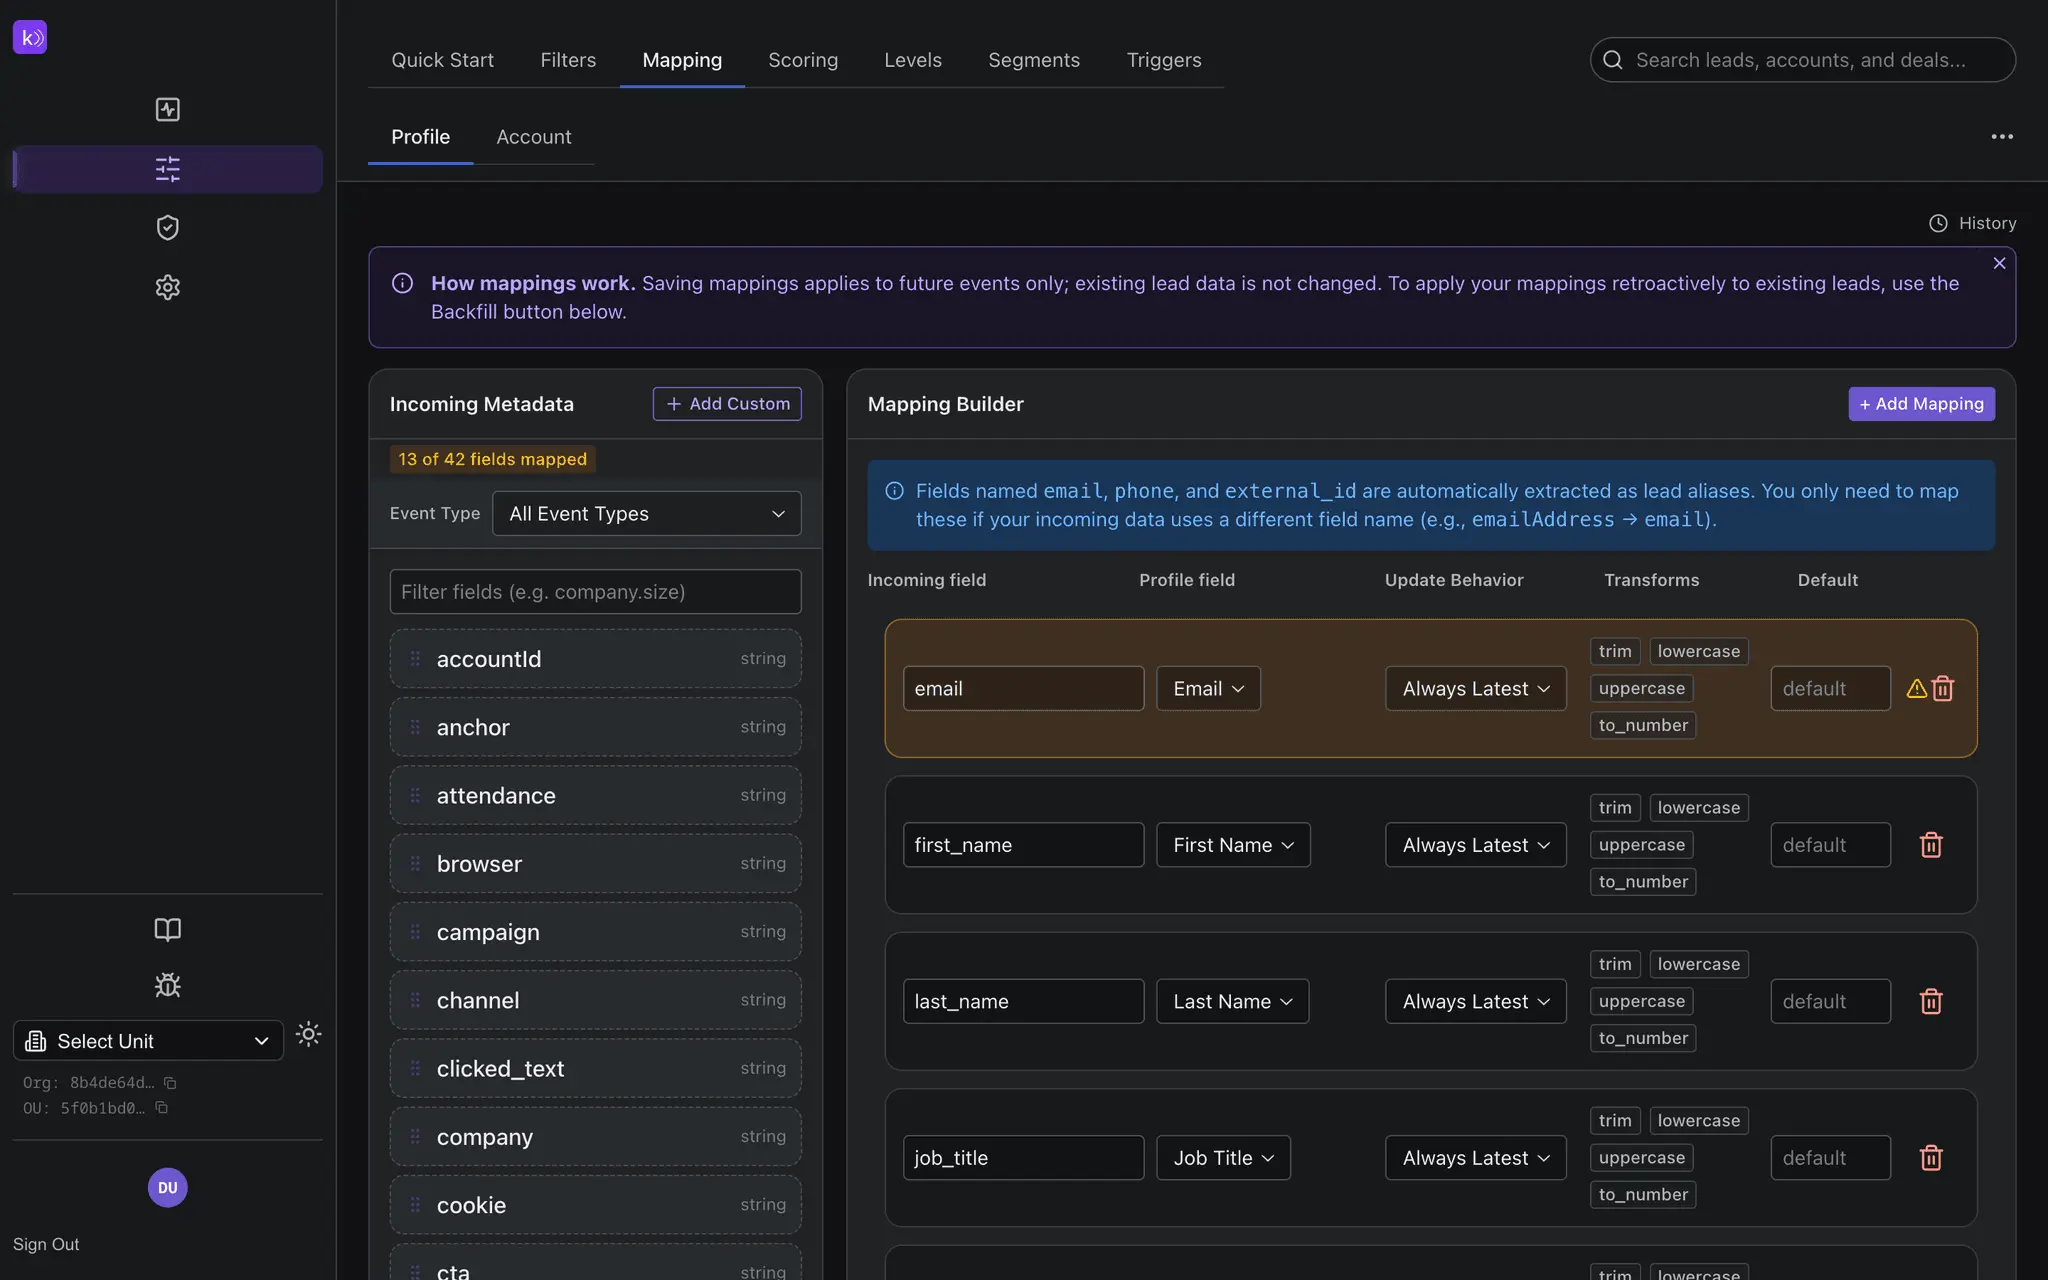Dismiss the How mappings work banner
Screen dimensions: 2048x1280
1999,263
